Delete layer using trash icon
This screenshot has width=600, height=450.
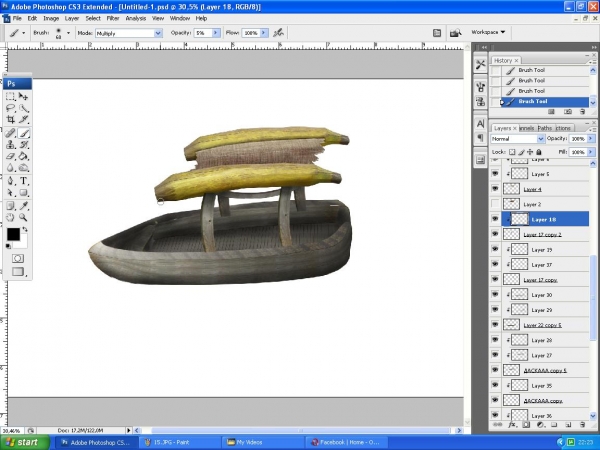(x=582, y=425)
